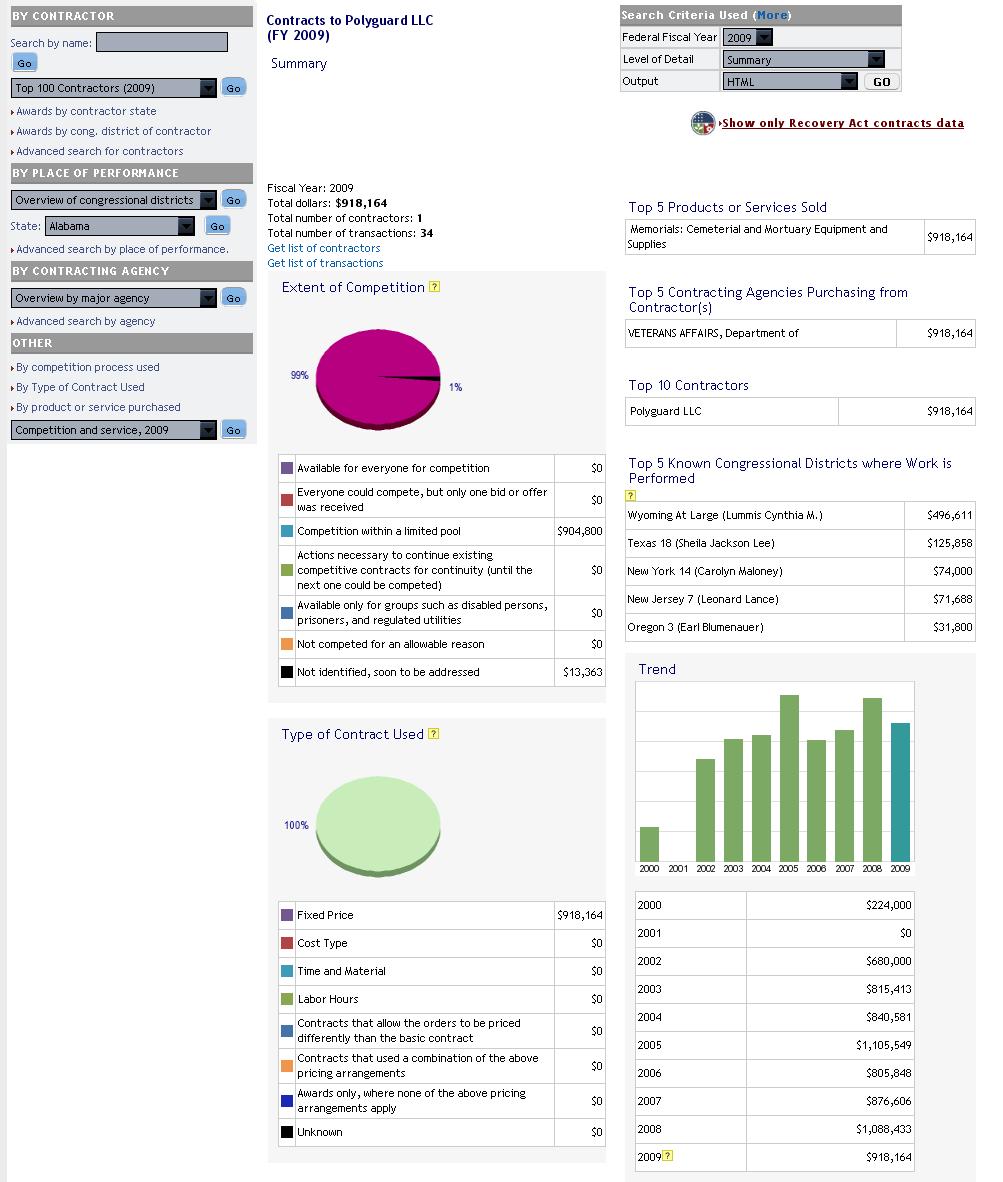The width and height of the screenshot is (1003, 1182).
Task: Click the Type of Contract Used pie chart
Action: [378, 826]
